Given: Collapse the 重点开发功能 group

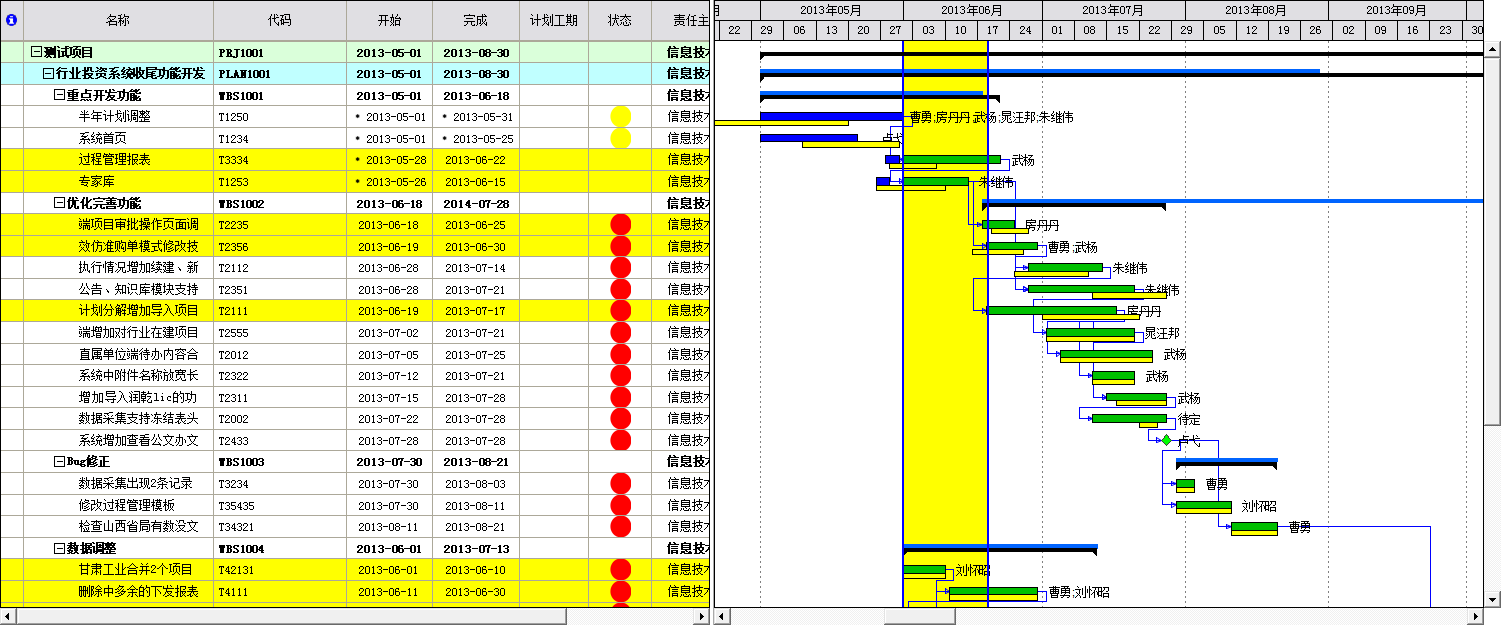Looking at the screenshot, I should [x=58, y=95].
